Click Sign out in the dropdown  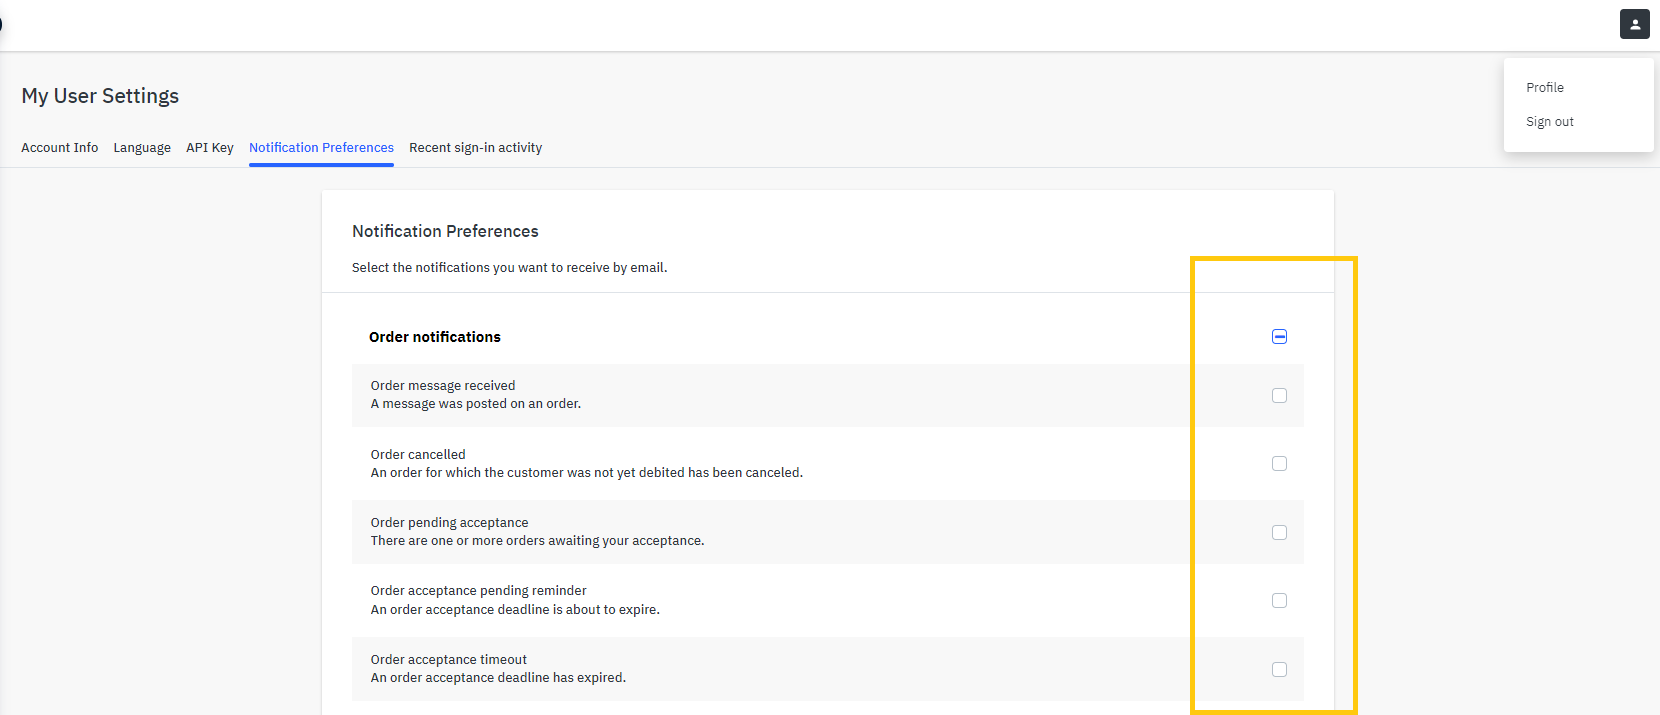point(1549,122)
